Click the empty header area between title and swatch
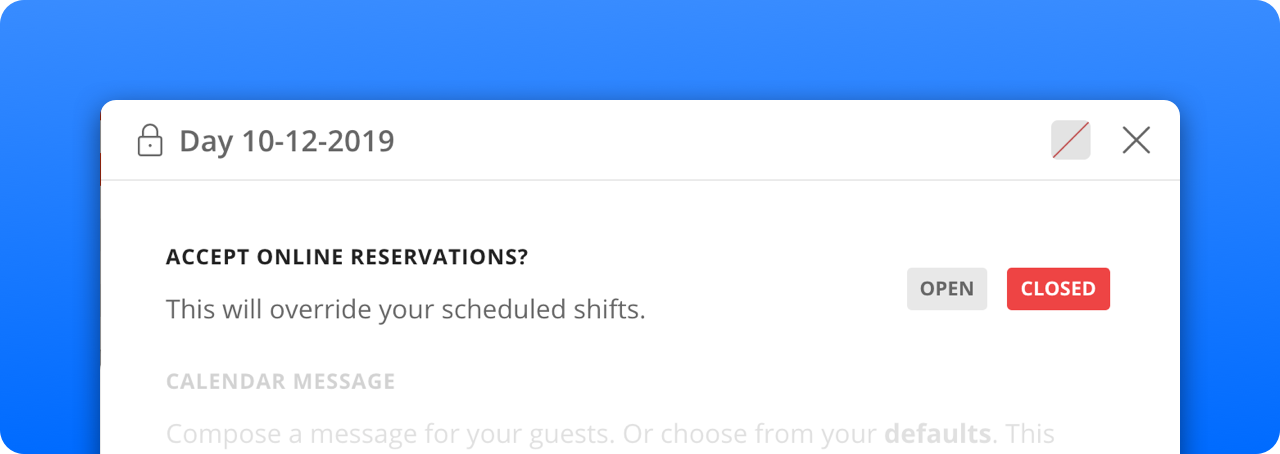This screenshot has height=454, width=1280. tap(720, 141)
